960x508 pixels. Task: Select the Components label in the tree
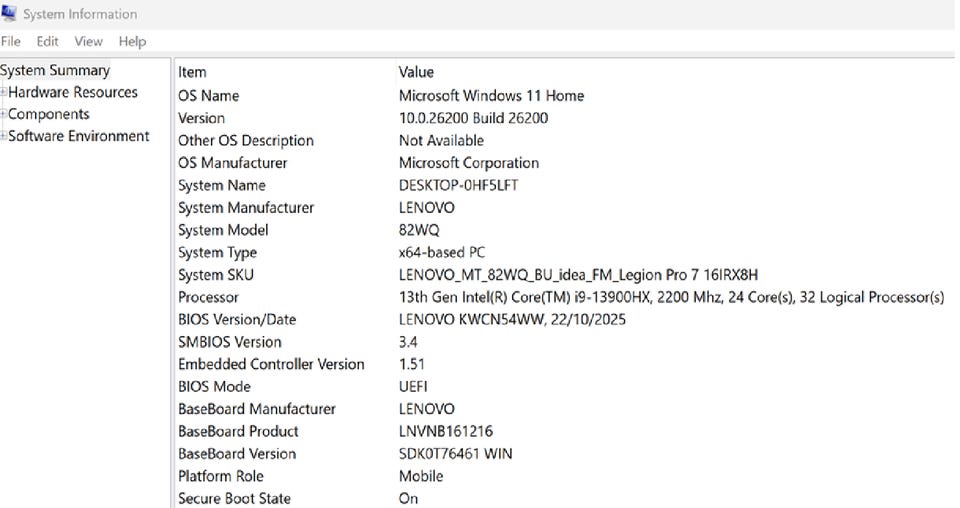tap(49, 114)
